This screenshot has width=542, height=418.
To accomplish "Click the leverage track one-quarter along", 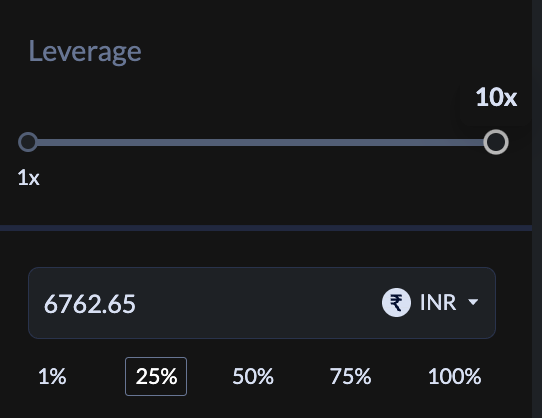I will pos(145,142).
